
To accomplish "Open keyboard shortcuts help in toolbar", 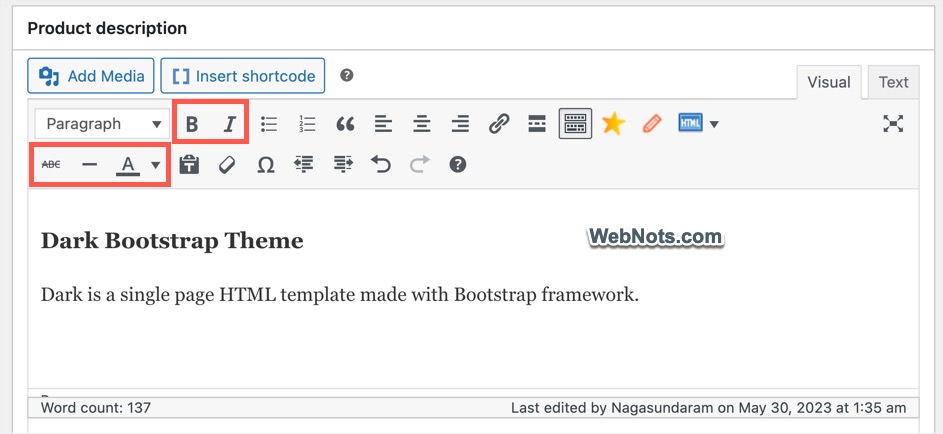I will pyautogui.click(x=458, y=164).
